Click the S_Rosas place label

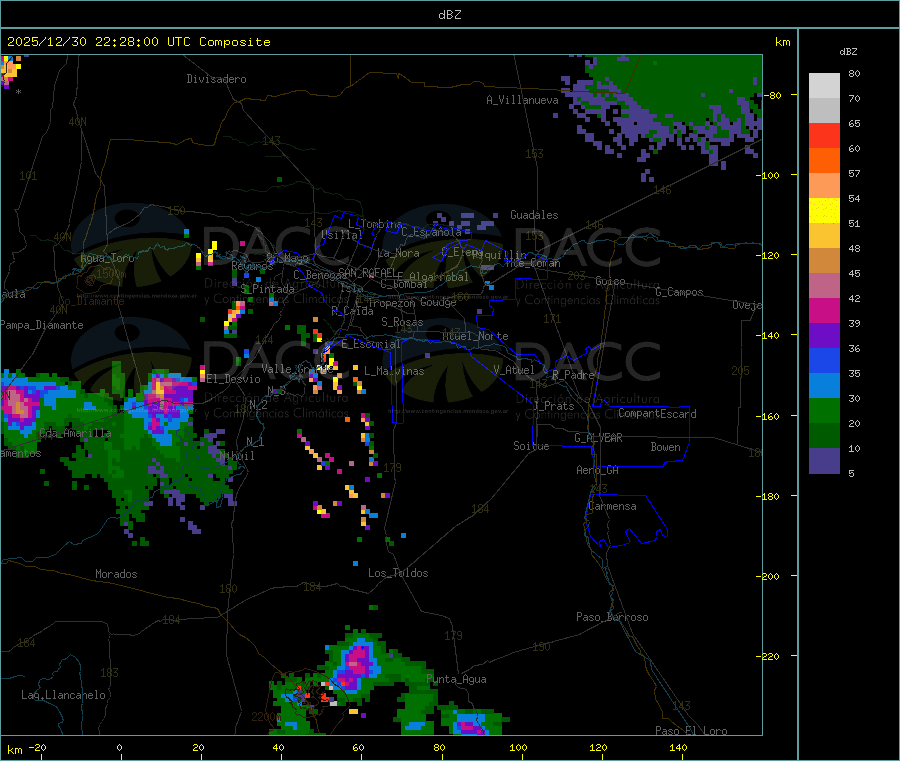(x=402, y=322)
